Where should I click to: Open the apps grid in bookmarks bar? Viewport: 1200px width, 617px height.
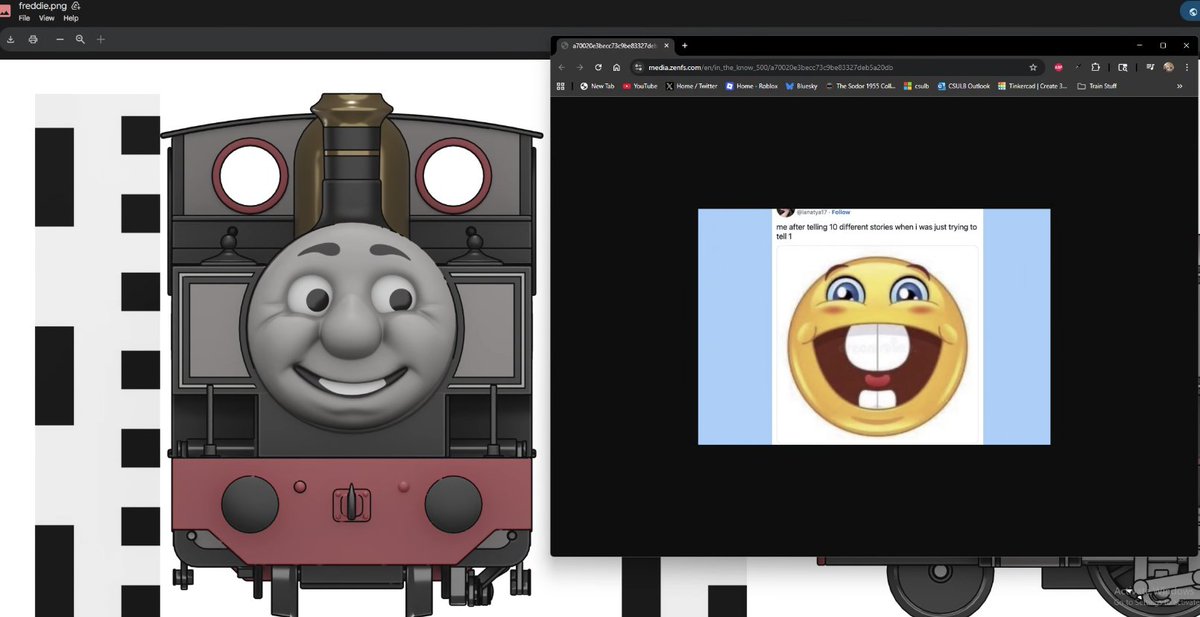560,86
